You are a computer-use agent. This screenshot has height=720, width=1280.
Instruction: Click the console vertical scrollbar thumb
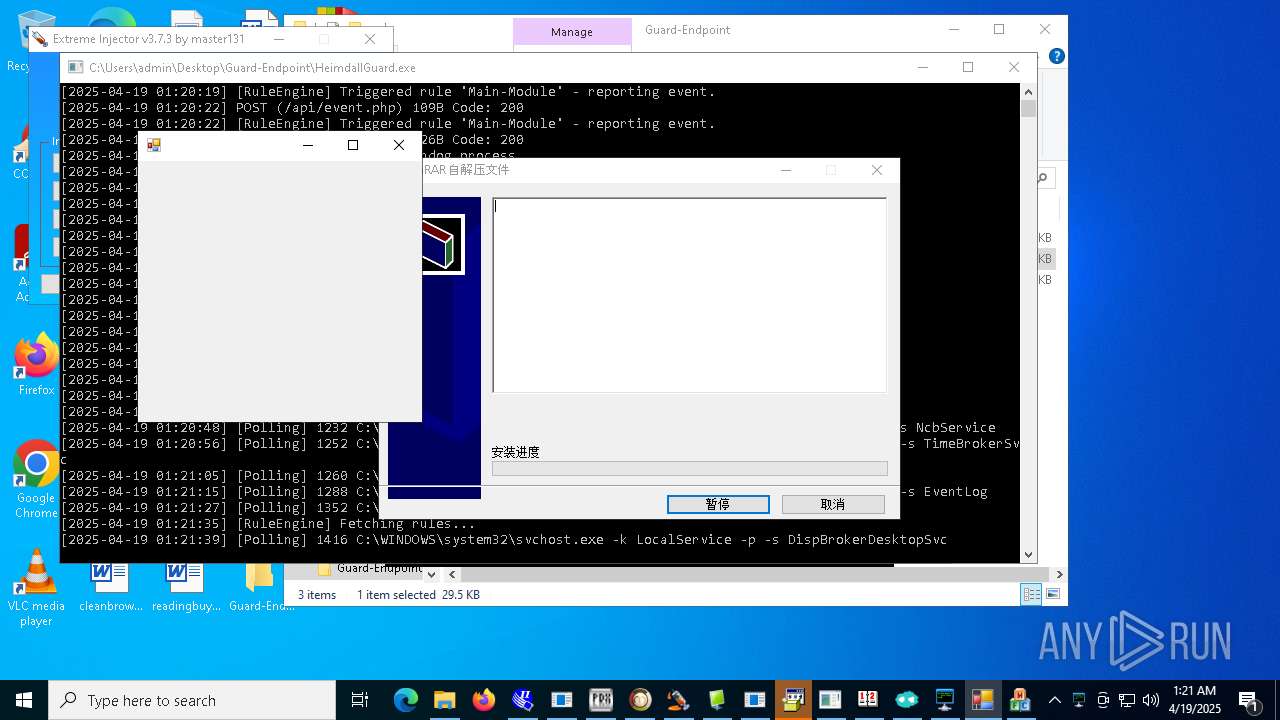click(1028, 108)
